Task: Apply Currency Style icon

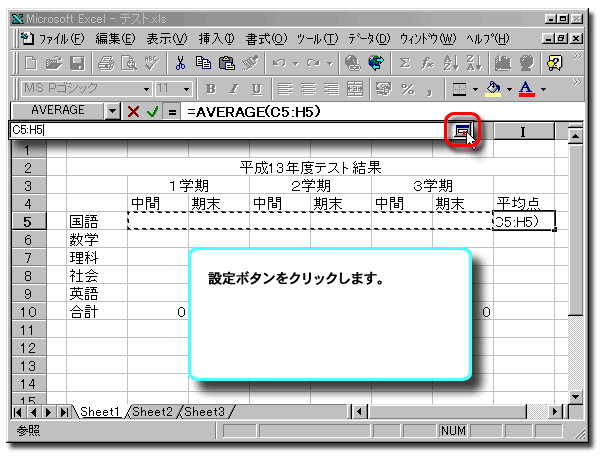Action: tap(384, 89)
